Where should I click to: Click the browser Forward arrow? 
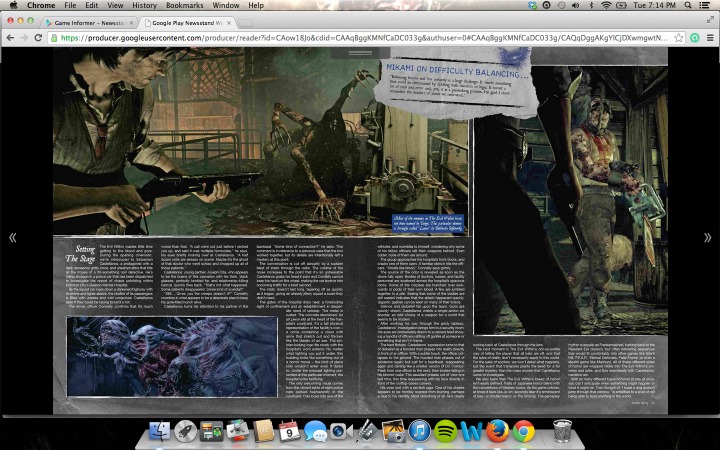tap(24, 38)
